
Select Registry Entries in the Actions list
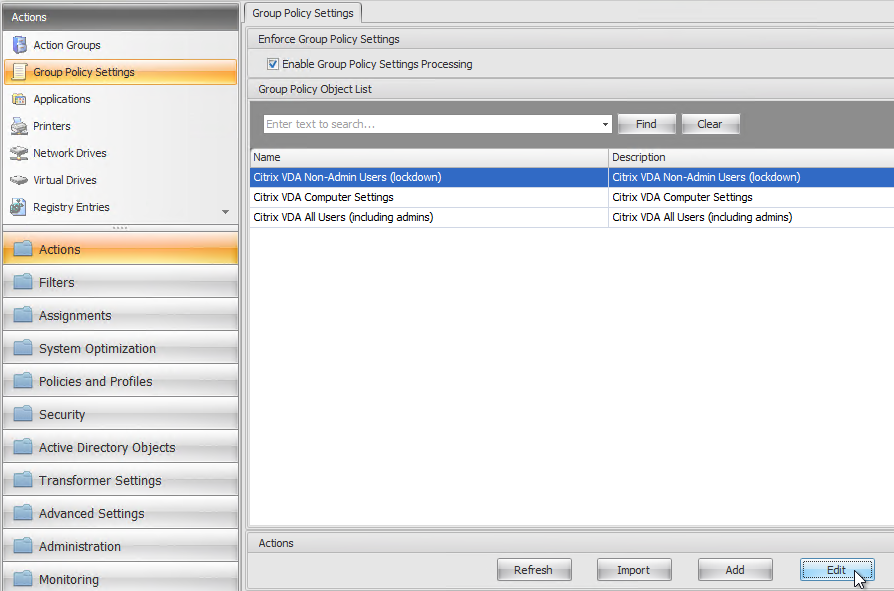[x=120, y=207]
